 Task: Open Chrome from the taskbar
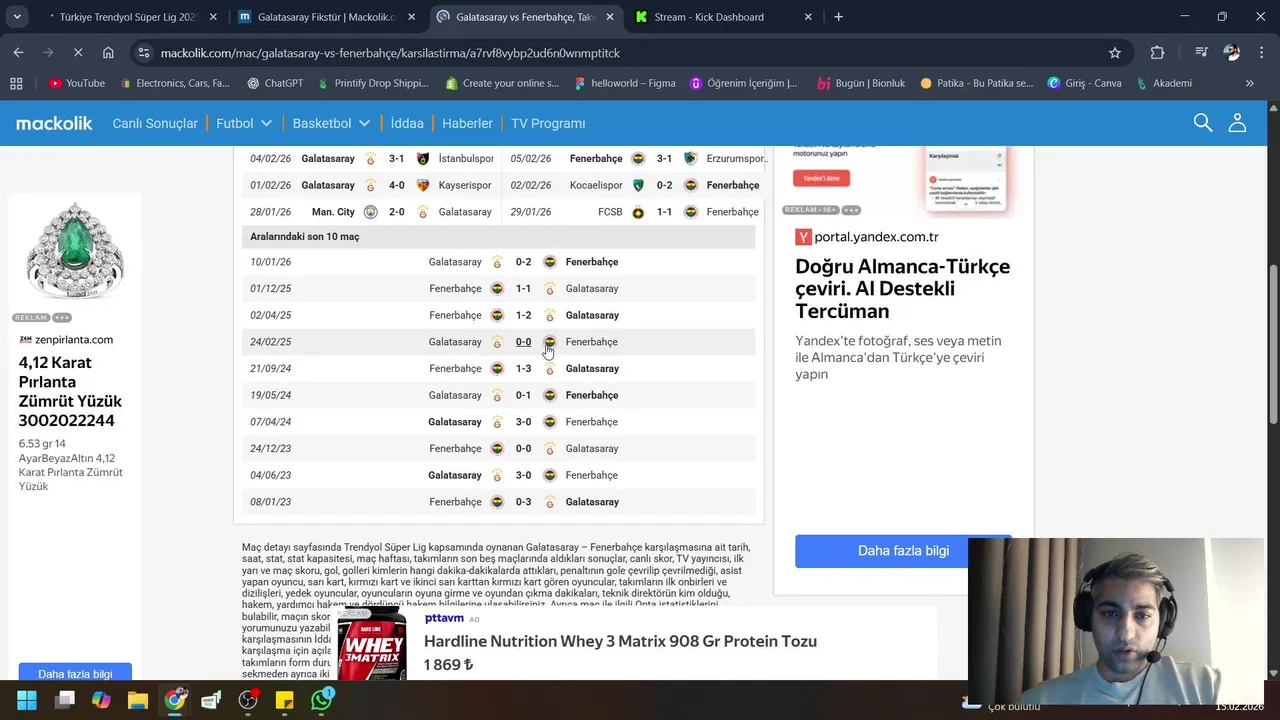pos(175,700)
